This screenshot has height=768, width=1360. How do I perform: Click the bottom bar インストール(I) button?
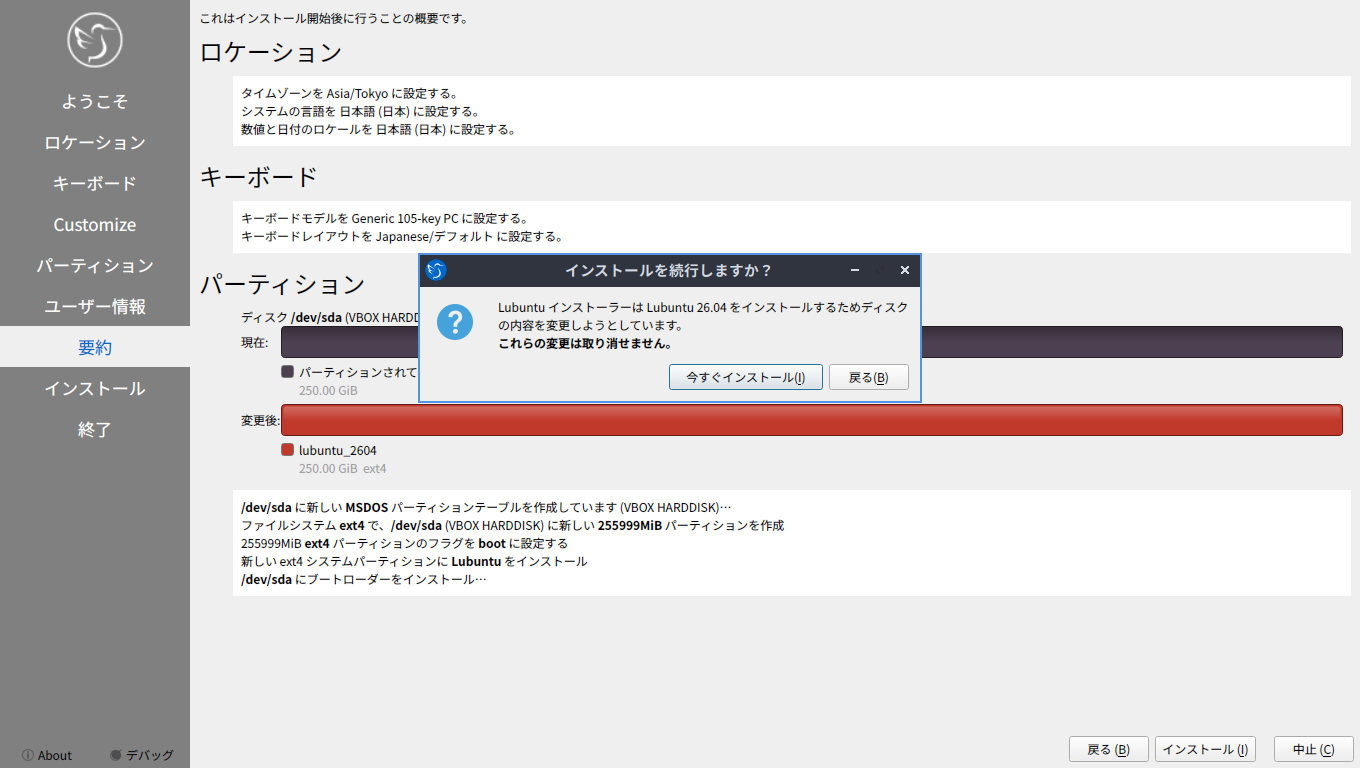click(x=1205, y=749)
